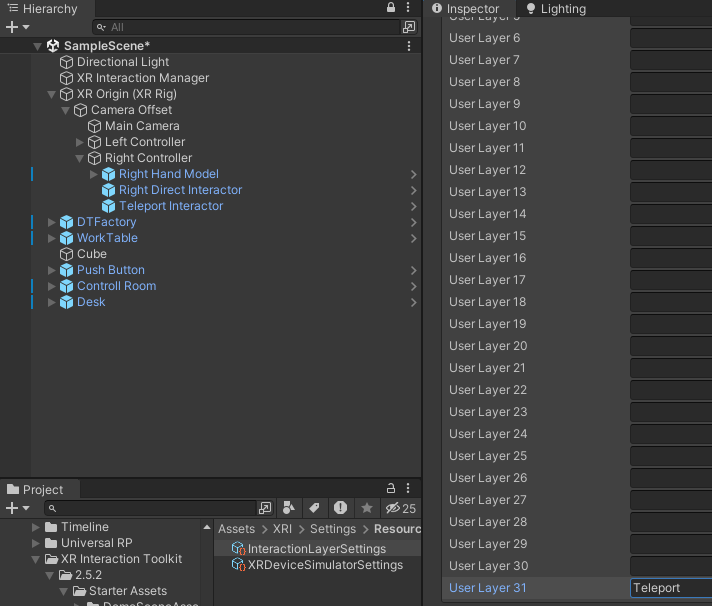Open search window icon in Project
Viewport: 712px width, 606px height.
click(265, 508)
